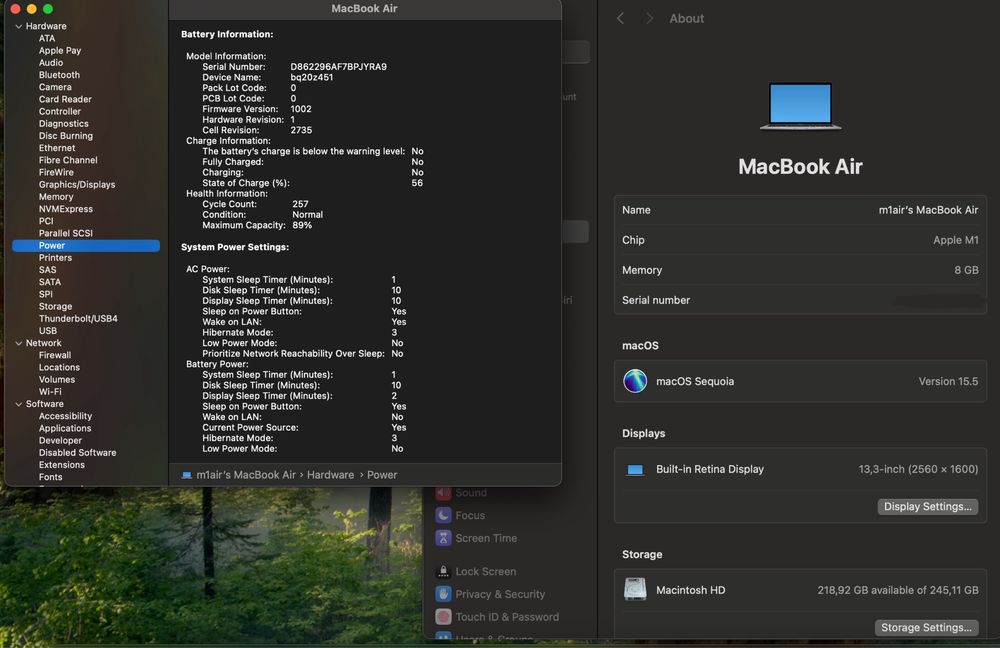
Task: Click the Screen Time hourglass icon
Action: pyautogui.click(x=443, y=538)
